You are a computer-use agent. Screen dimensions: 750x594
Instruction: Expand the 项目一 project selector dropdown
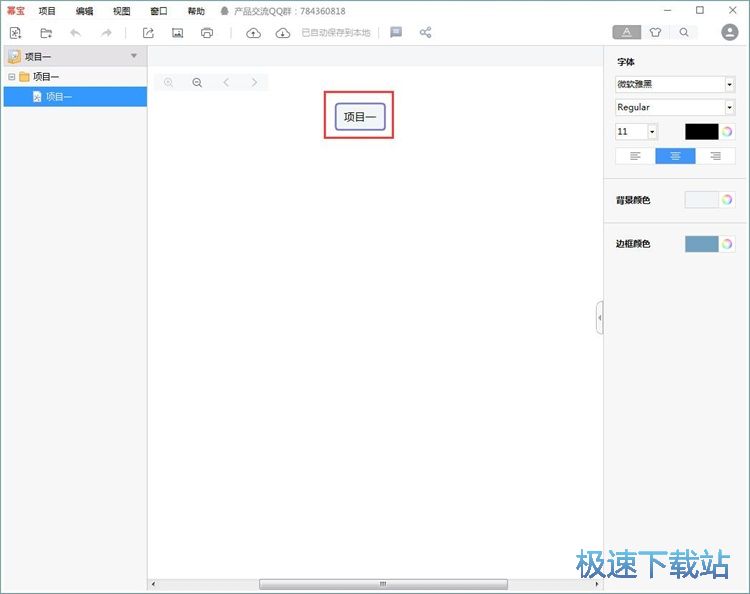[x=134, y=56]
